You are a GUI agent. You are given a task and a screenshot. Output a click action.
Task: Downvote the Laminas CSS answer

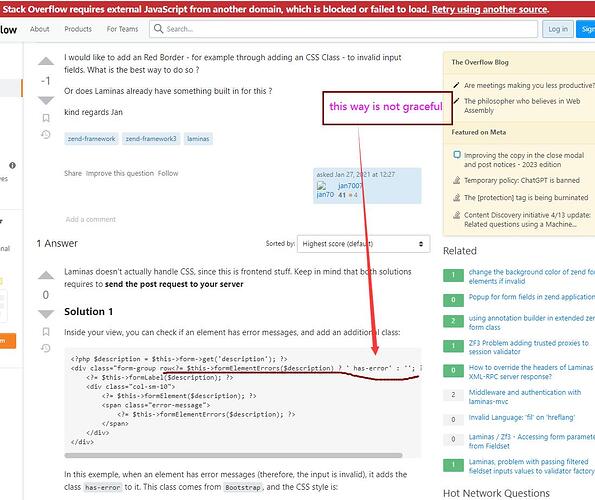46,314
